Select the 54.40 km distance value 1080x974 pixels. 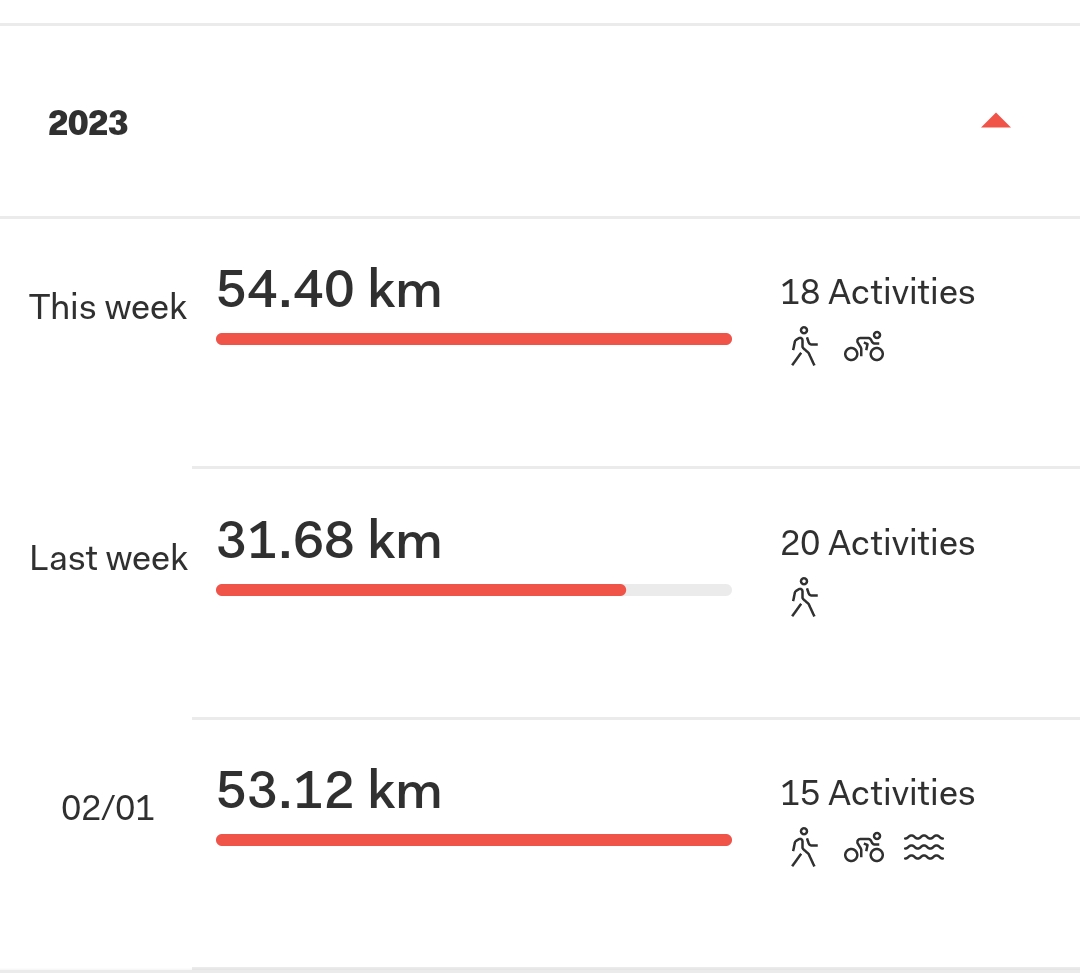(x=329, y=289)
